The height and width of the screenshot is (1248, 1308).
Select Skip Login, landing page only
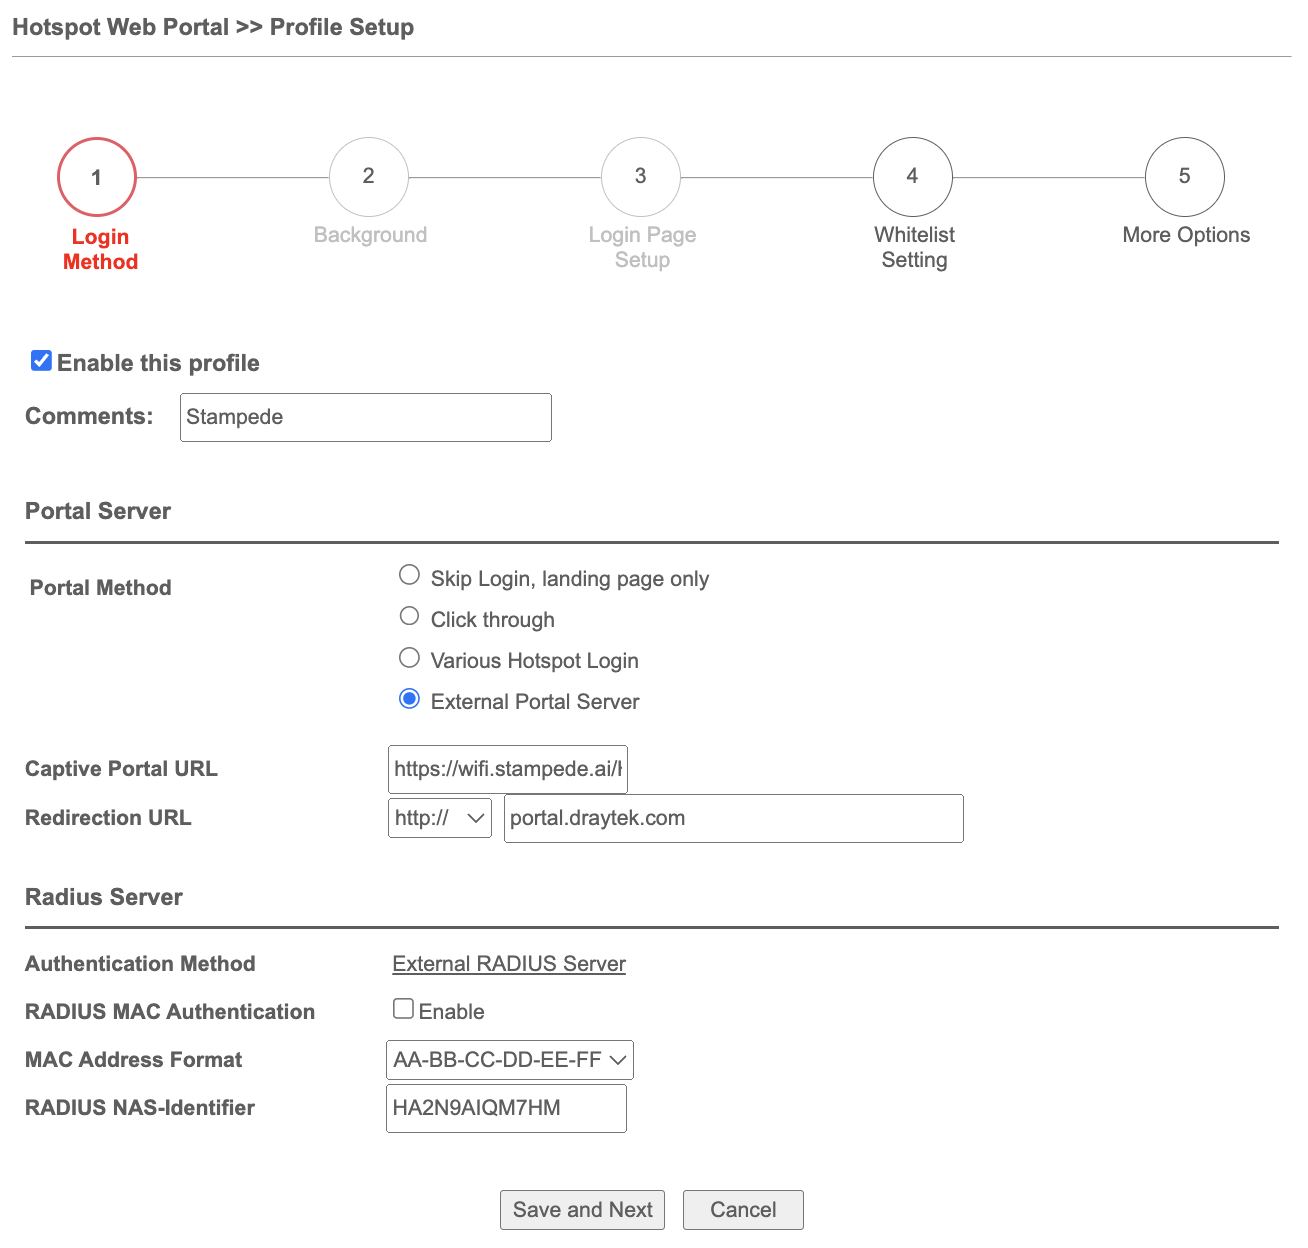(409, 575)
